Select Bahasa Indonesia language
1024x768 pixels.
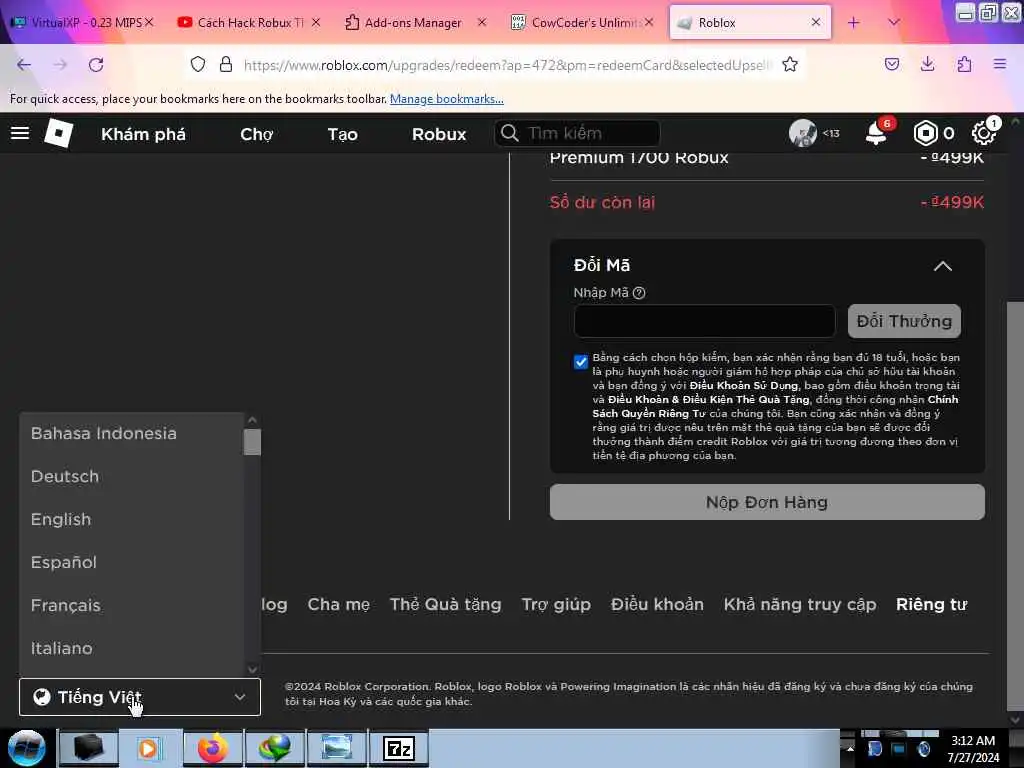coord(104,434)
